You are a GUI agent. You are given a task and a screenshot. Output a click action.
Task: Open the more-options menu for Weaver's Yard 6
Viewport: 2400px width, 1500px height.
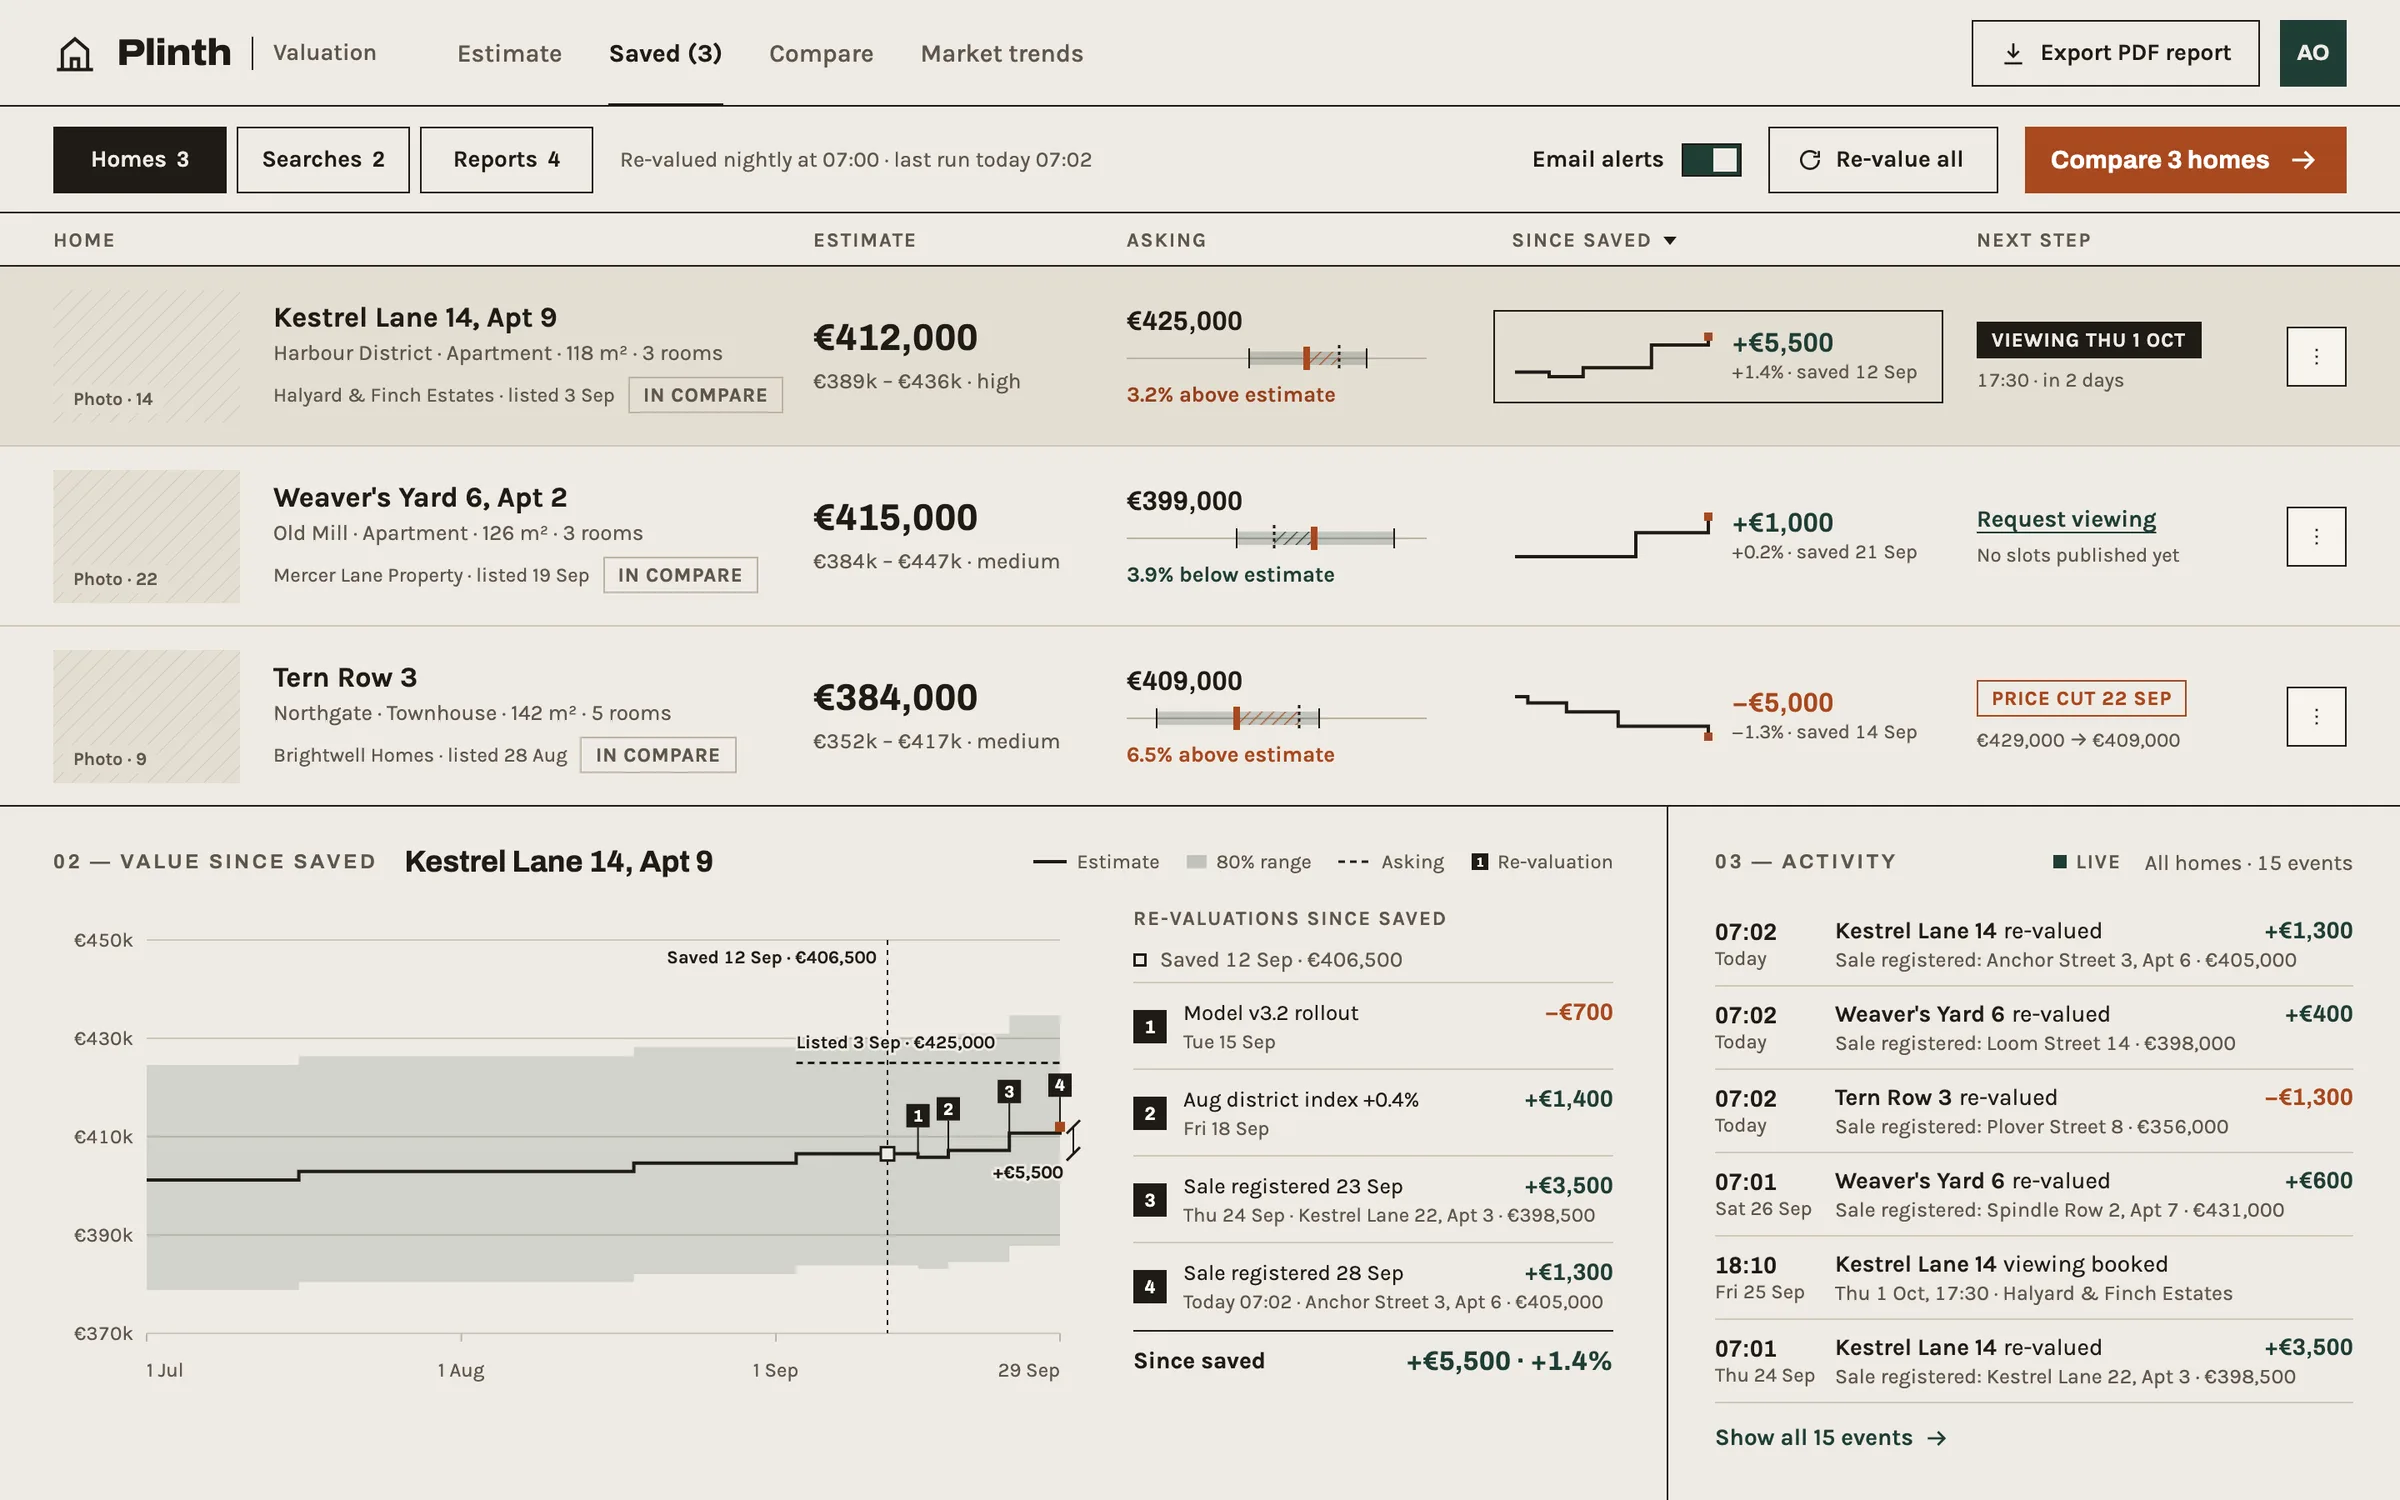click(2316, 536)
